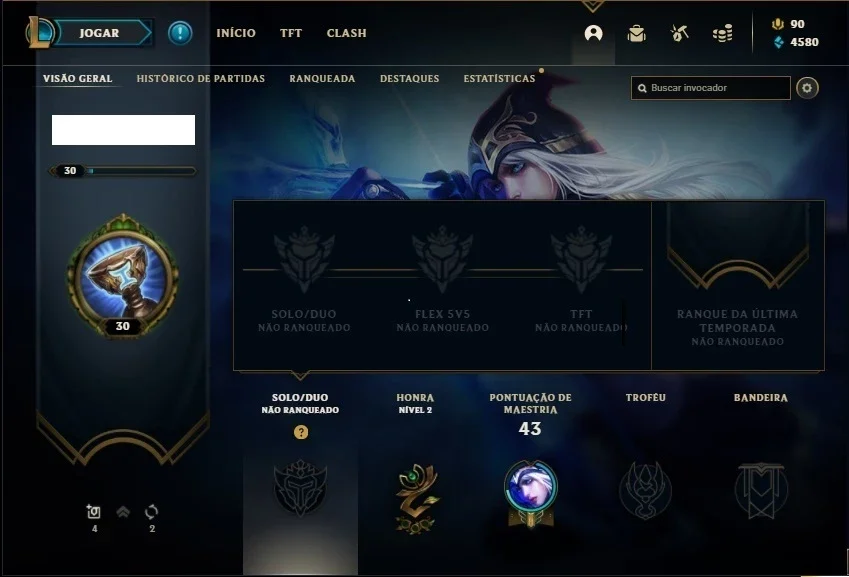Switch to Histórico de Partidas tab
849x577 pixels.
point(201,78)
